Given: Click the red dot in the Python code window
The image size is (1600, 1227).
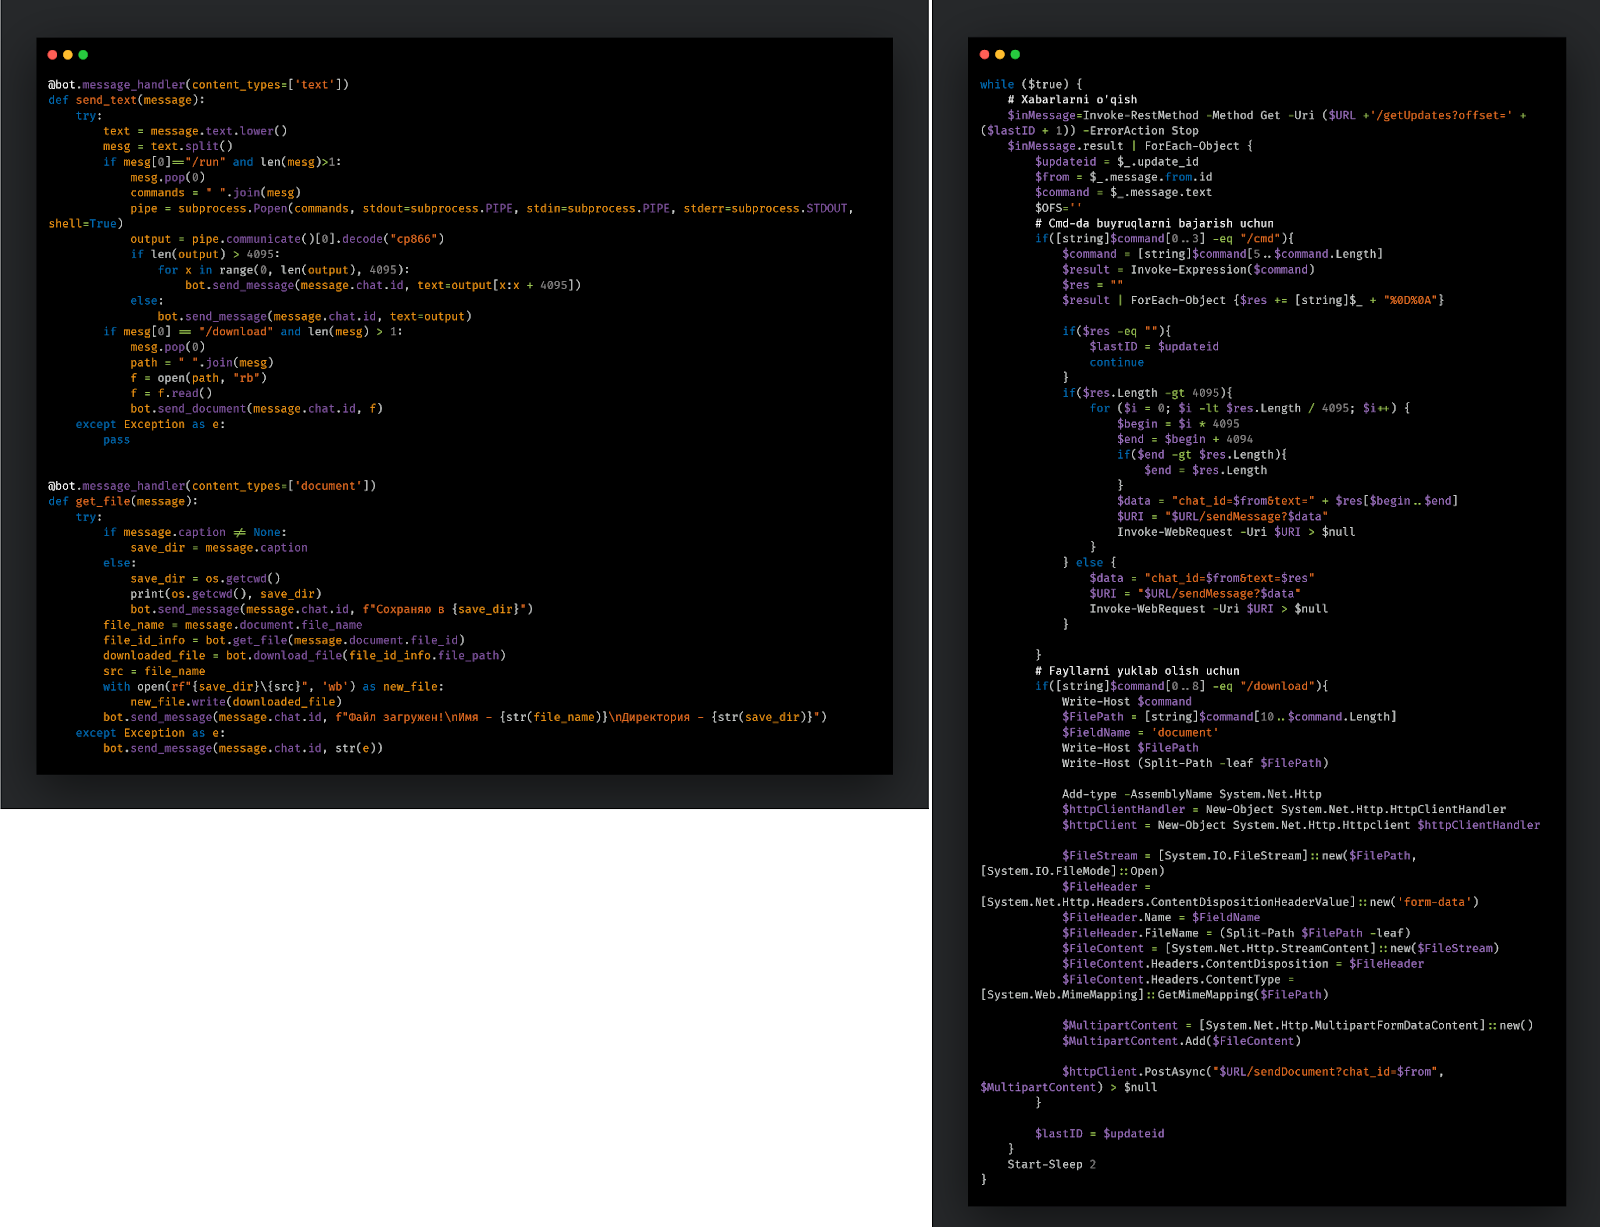Looking at the screenshot, I should [52, 55].
